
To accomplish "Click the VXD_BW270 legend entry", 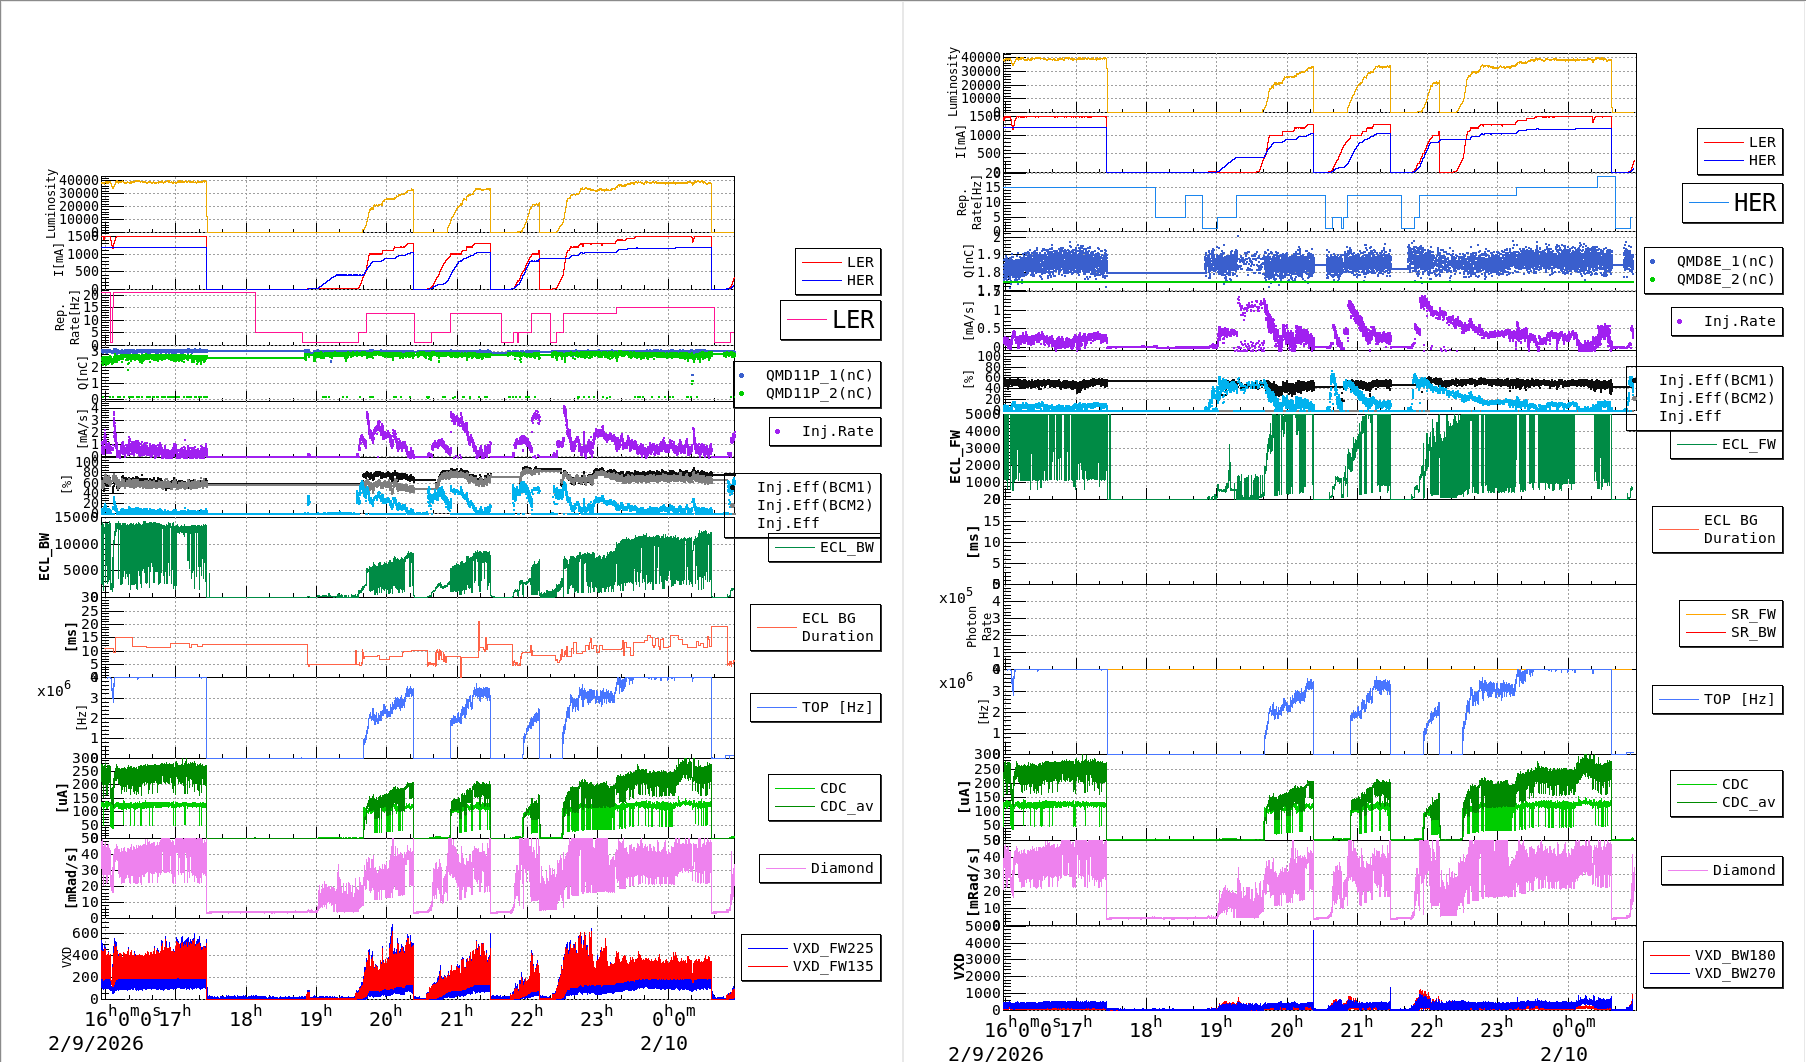I will tap(1734, 973).
